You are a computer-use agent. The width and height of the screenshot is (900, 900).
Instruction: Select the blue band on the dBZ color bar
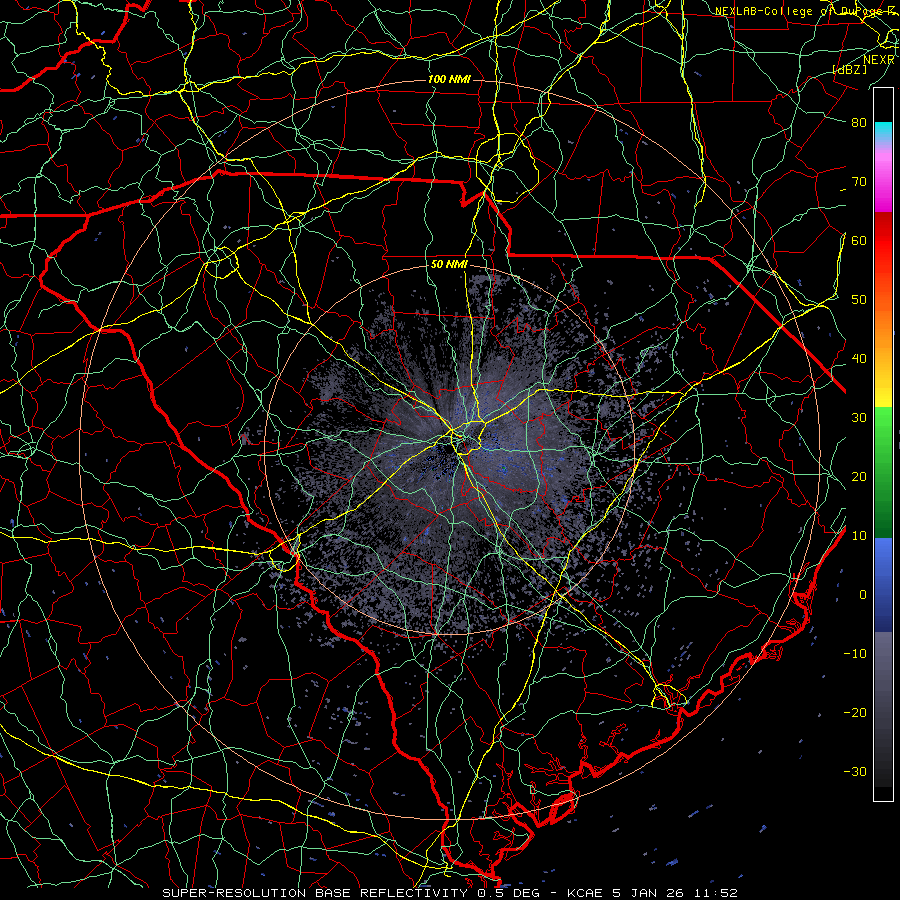(x=883, y=585)
